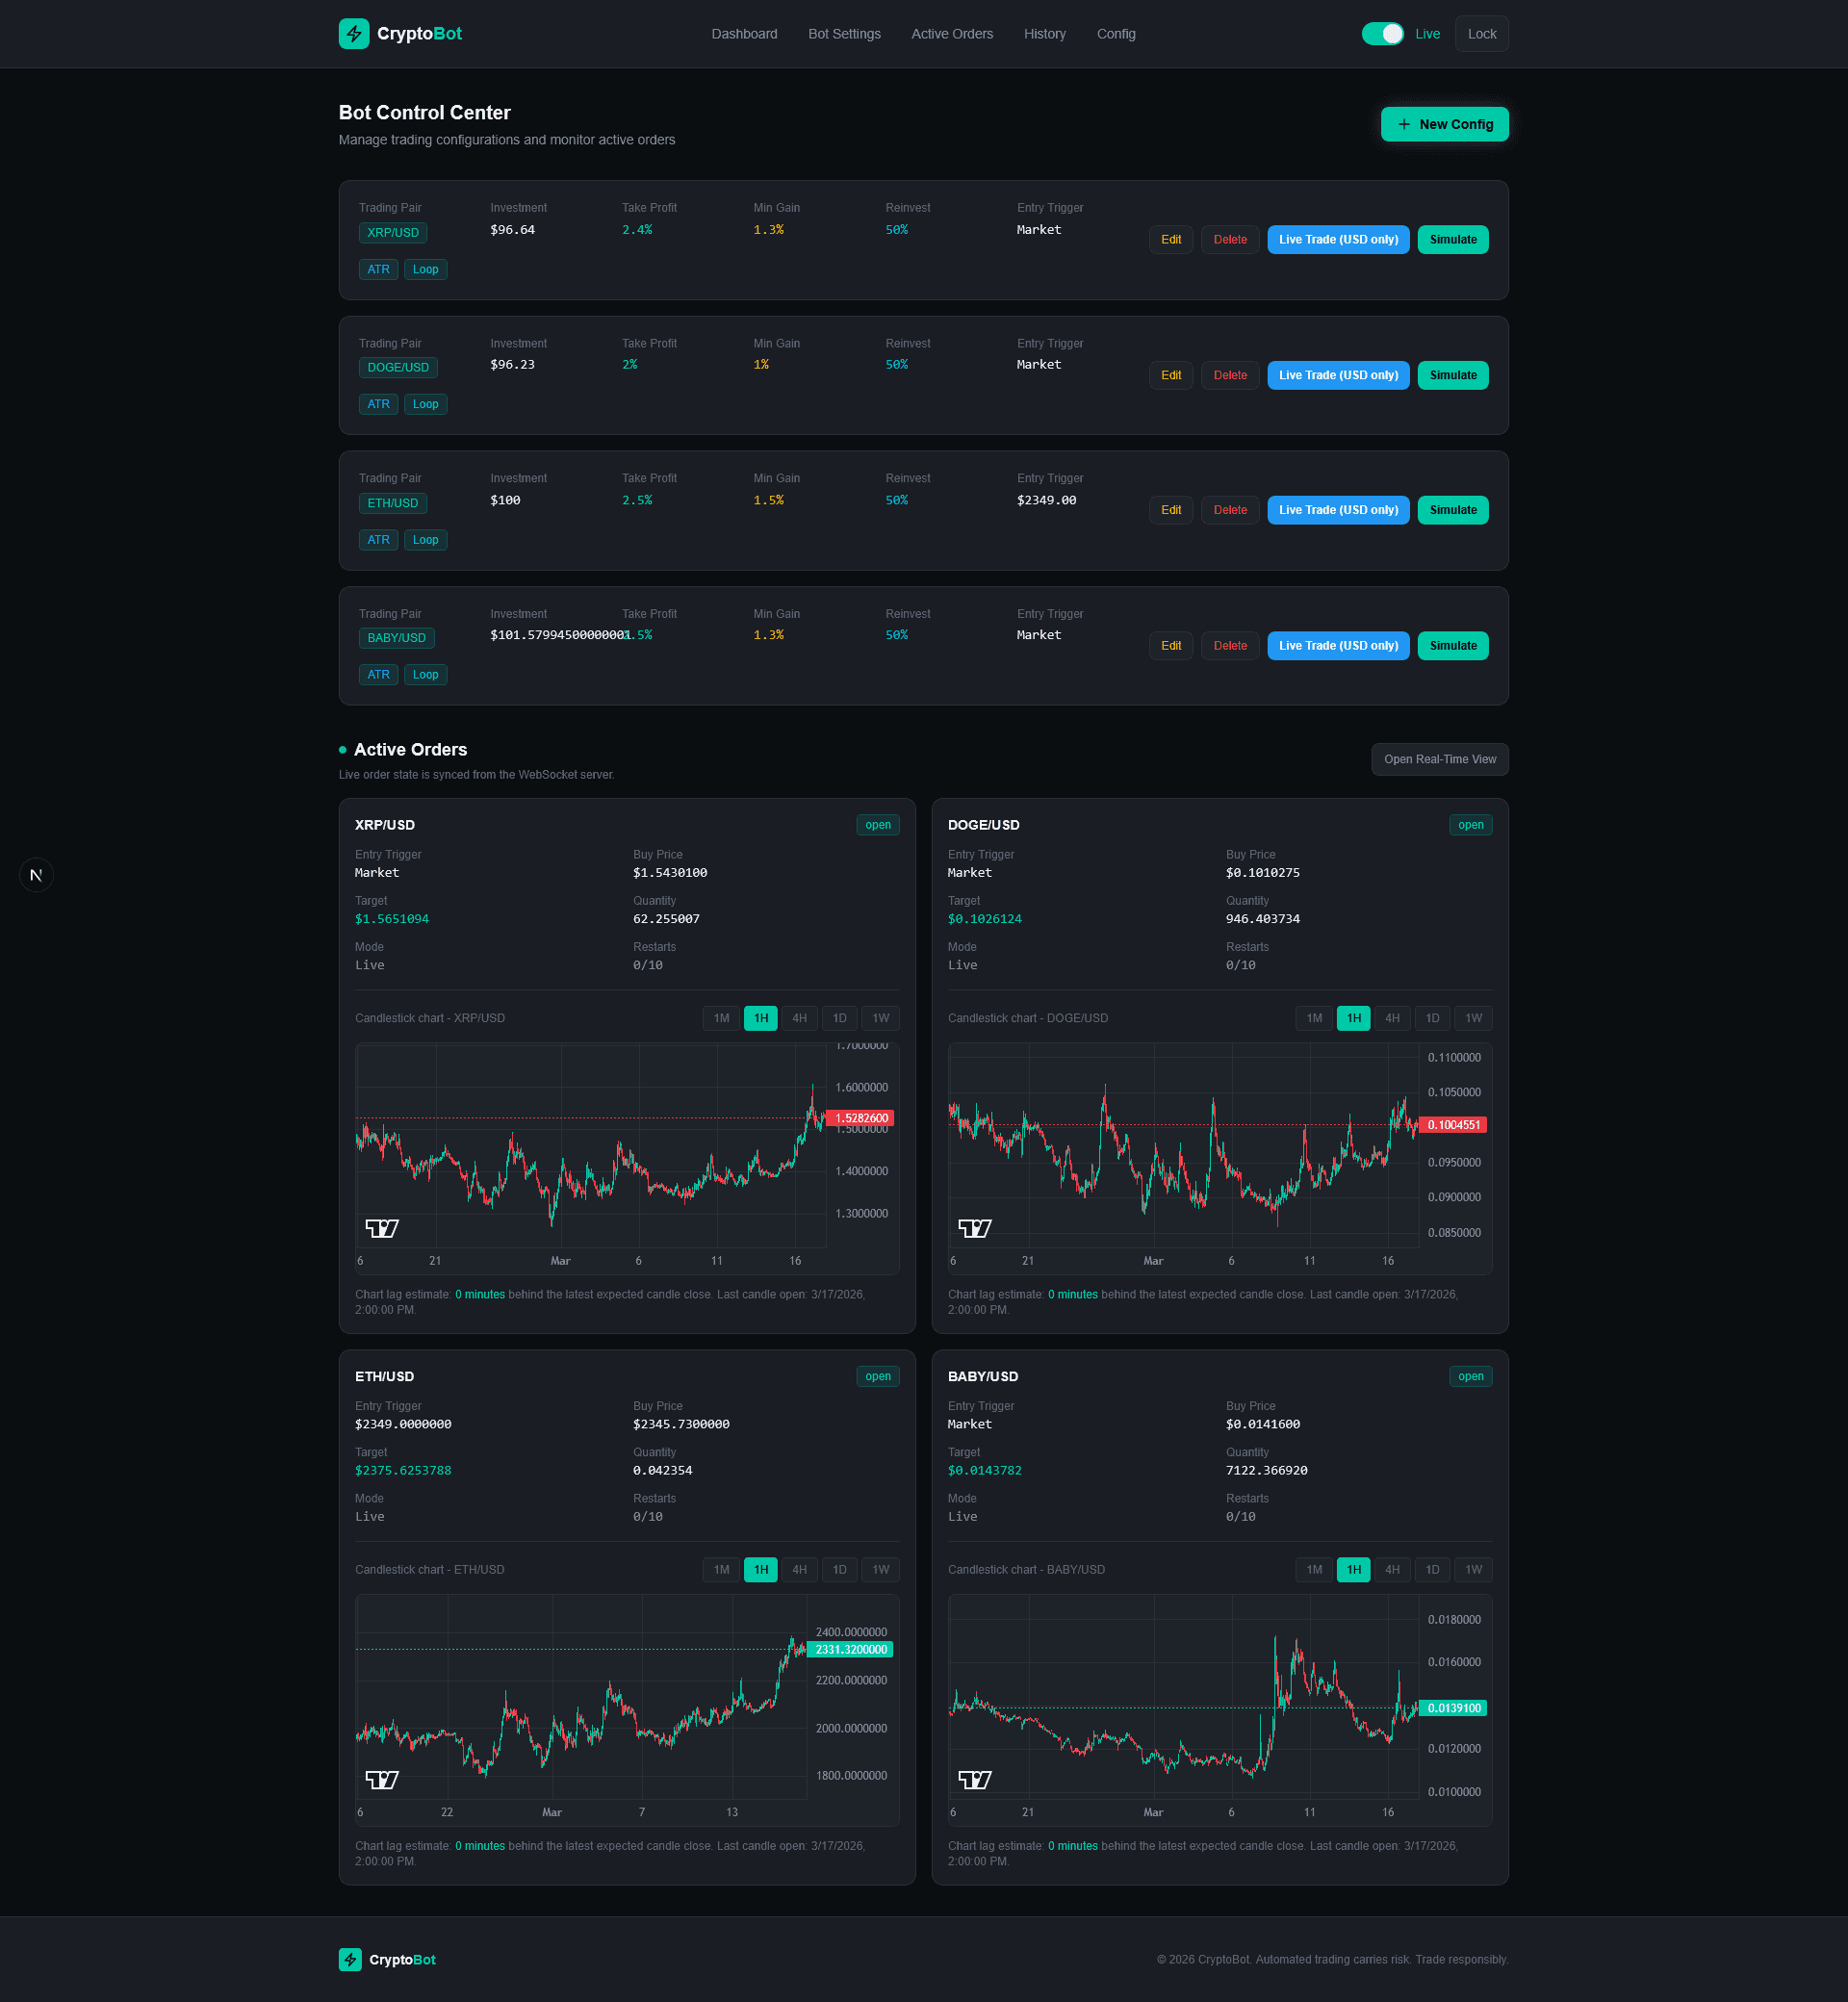This screenshot has height=2002, width=1848.
Task: Click the plus icon inside New Config button
Action: point(1405,124)
